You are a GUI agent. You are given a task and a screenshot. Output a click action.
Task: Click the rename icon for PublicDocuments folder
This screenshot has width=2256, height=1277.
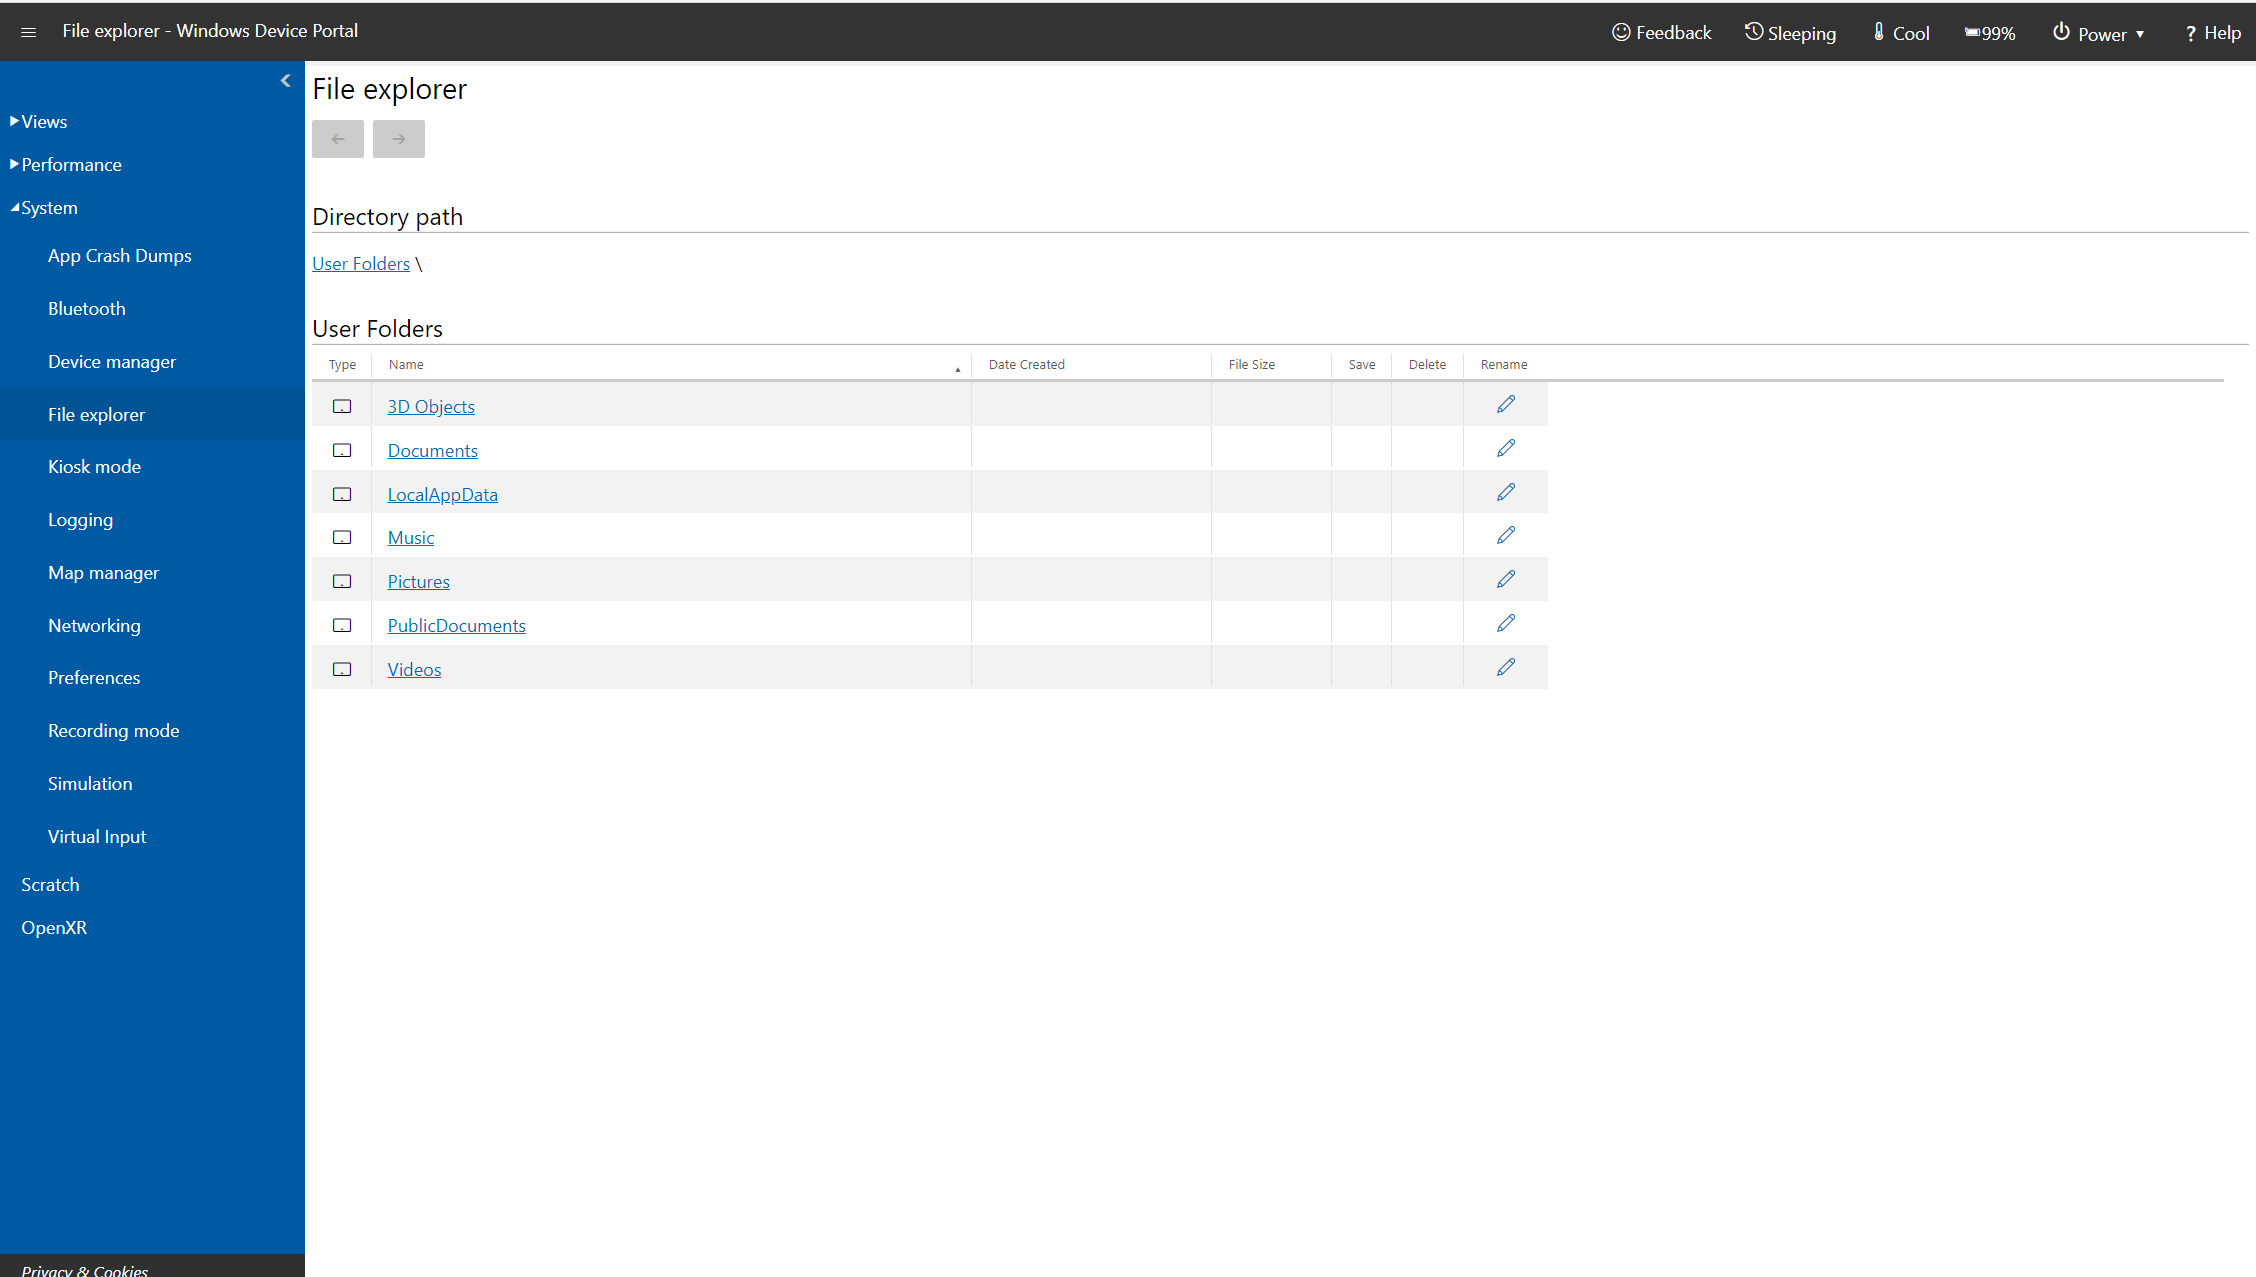(1506, 623)
